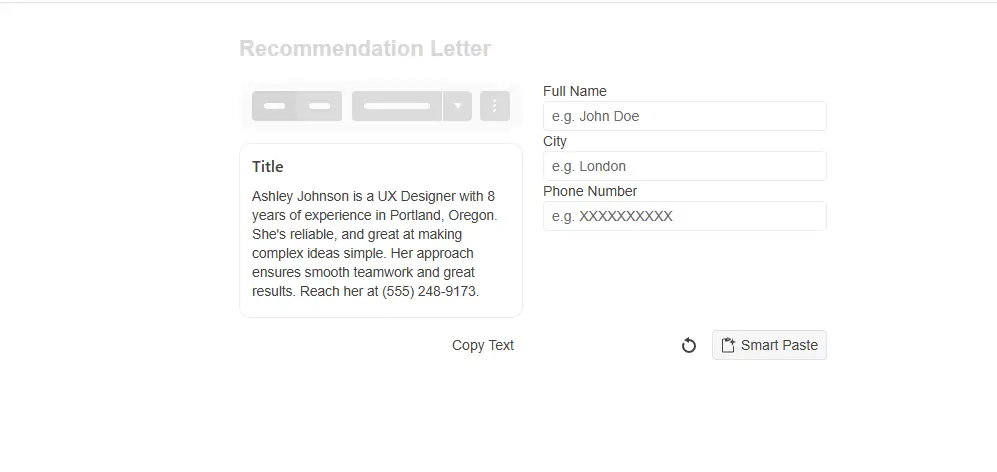Viewport: 997px width, 472px height.
Task: Click the Recommendation Letter page heading
Action: pyautogui.click(x=365, y=48)
